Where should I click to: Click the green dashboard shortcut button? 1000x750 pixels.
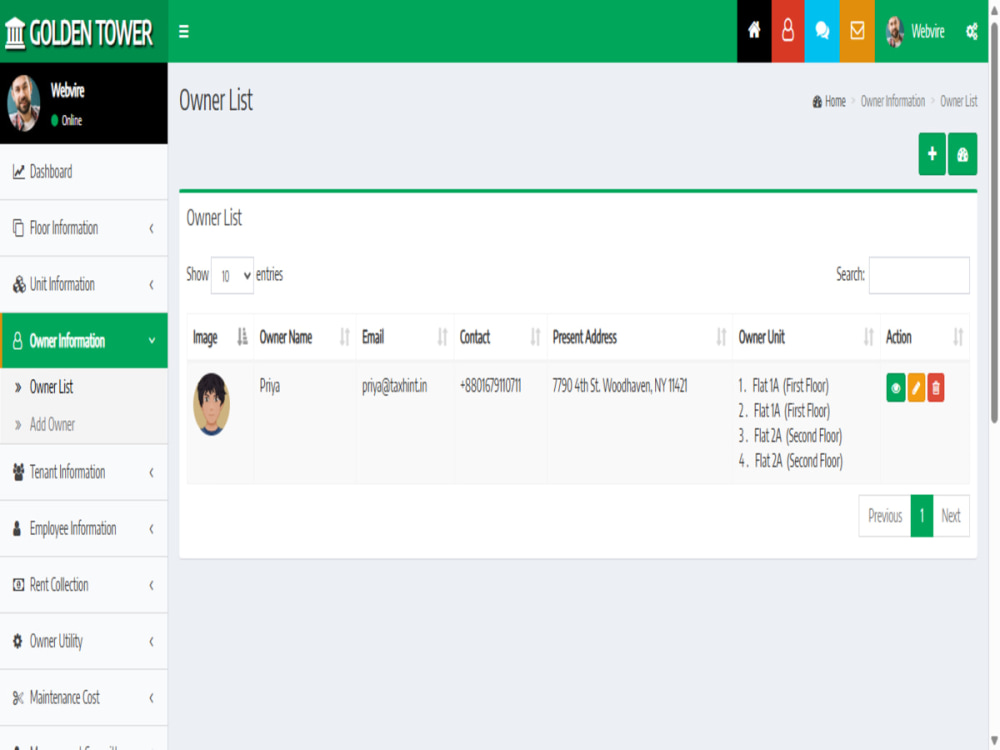[962, 154]
